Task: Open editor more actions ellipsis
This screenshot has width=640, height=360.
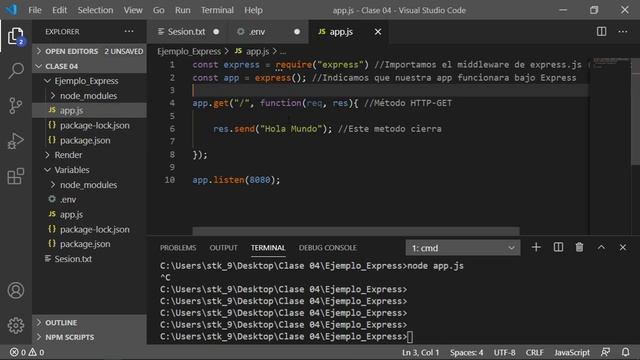Action: tap(623, 31)
